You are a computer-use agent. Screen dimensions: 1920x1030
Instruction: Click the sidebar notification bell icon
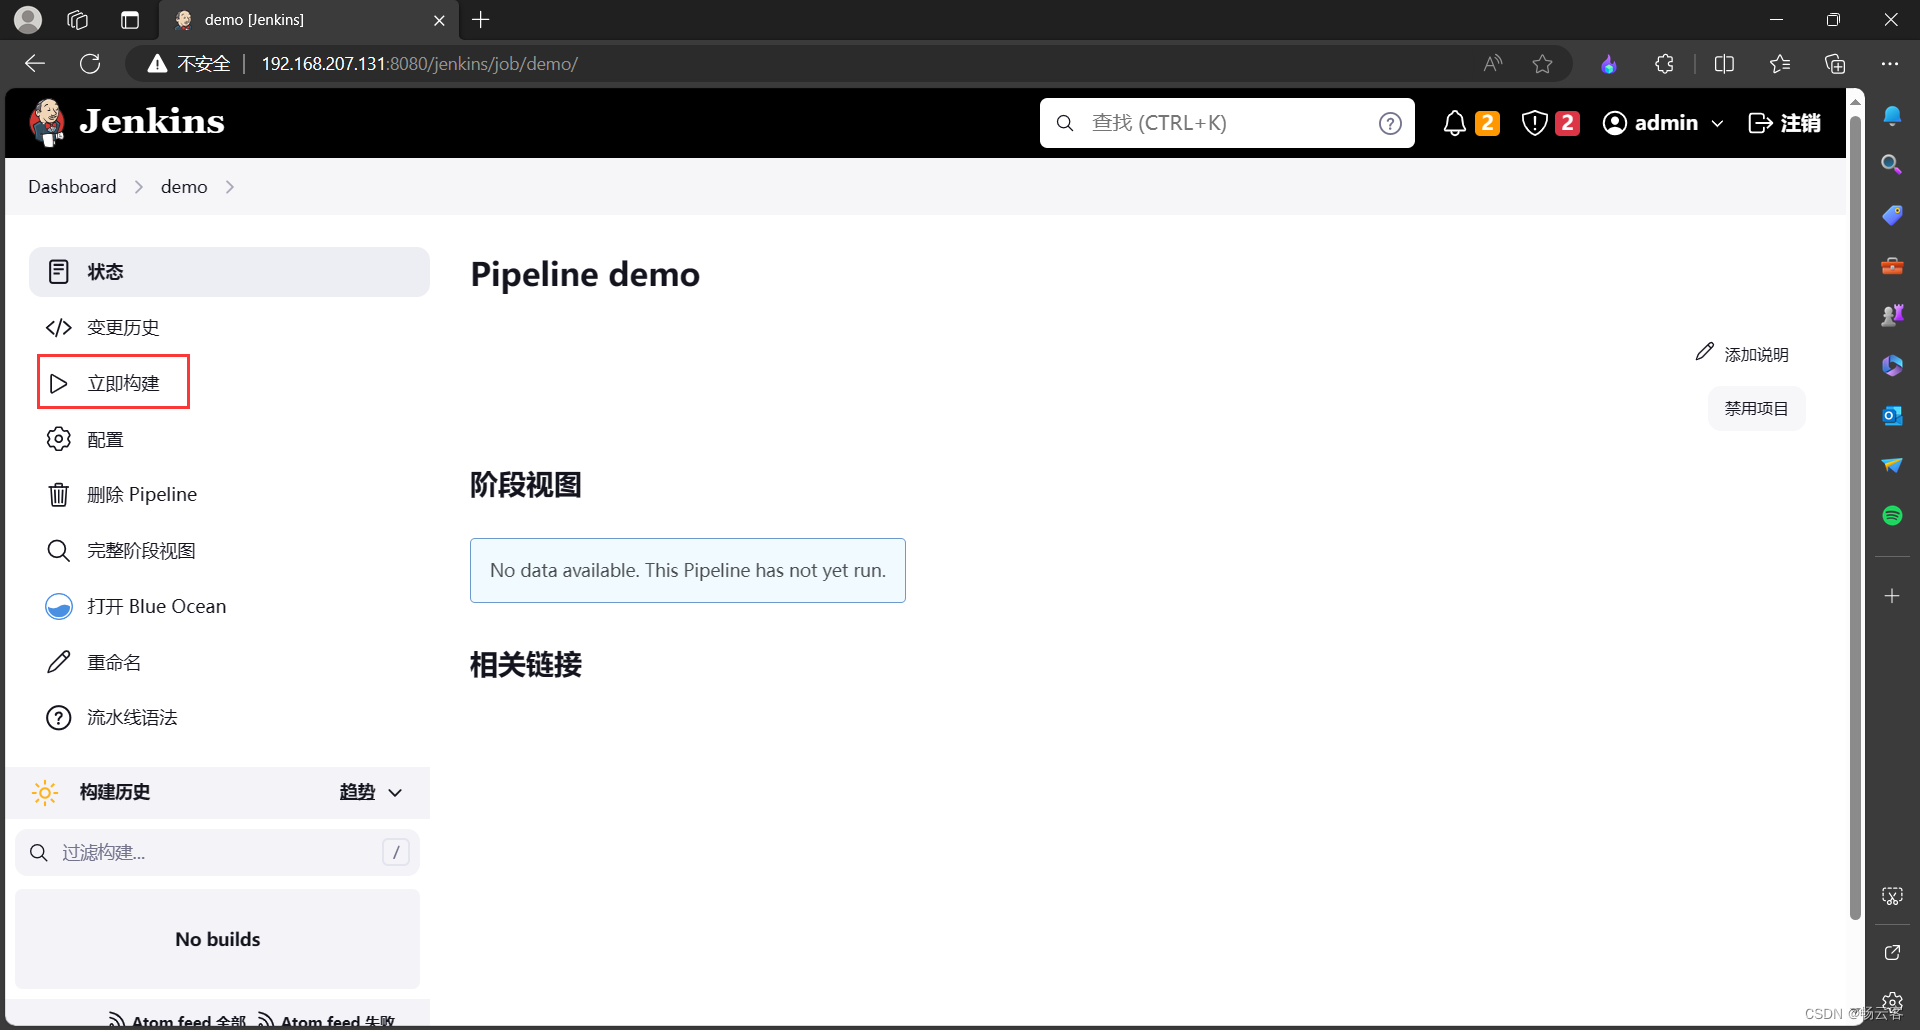[x=1892, y=115]
